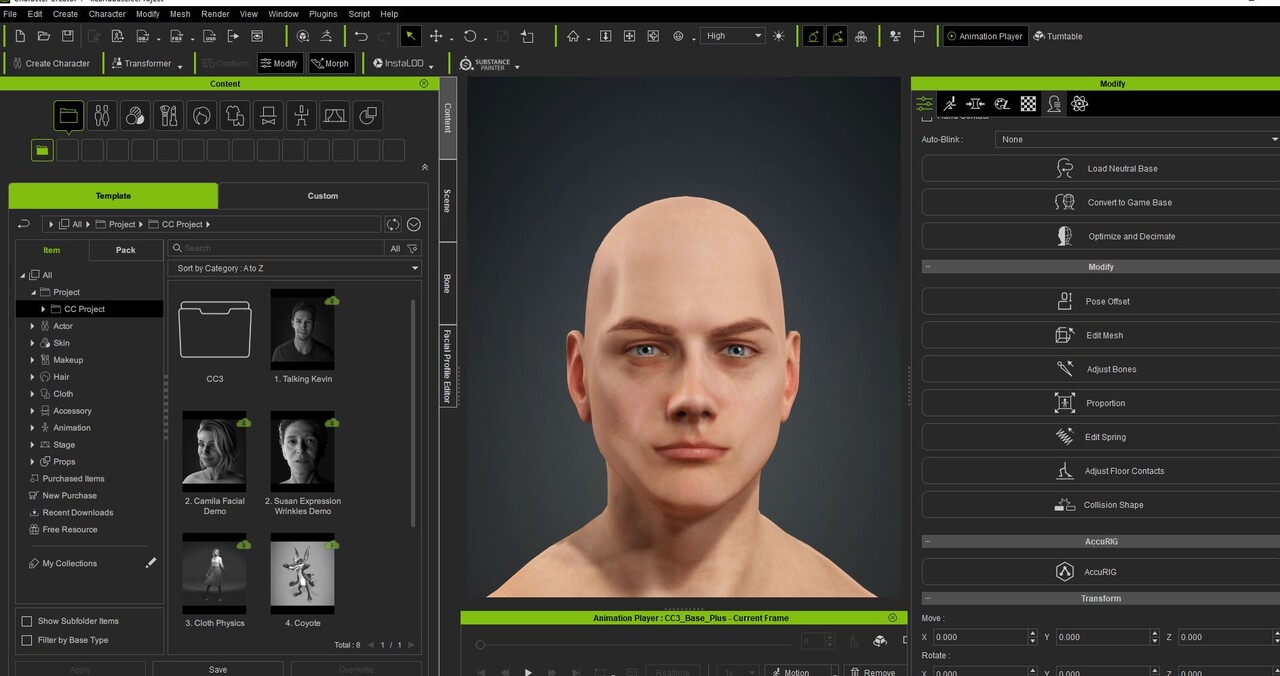
Task: Enable Show Subfolder Items
Action: click(27, 621)
